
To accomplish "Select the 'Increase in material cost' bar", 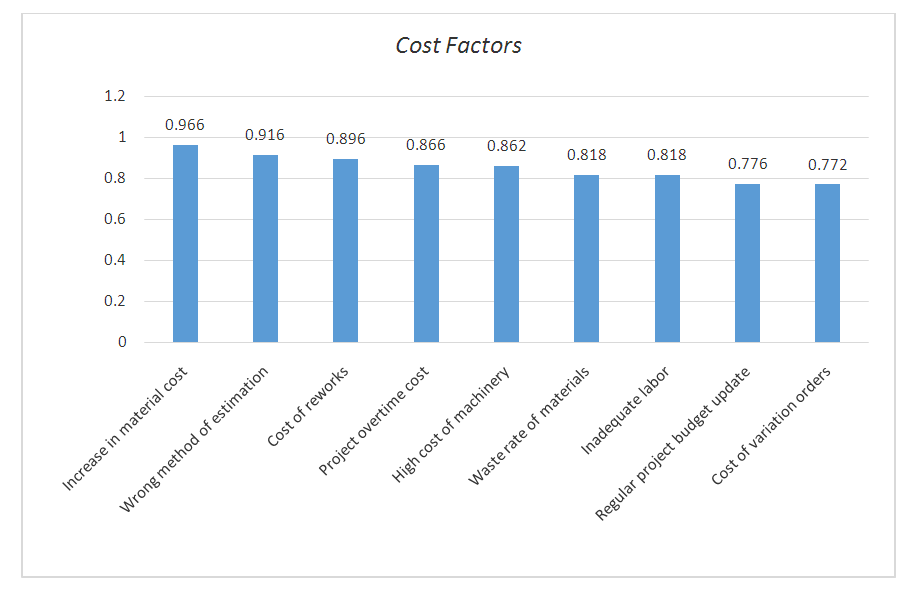I will (x=185, y=244).
